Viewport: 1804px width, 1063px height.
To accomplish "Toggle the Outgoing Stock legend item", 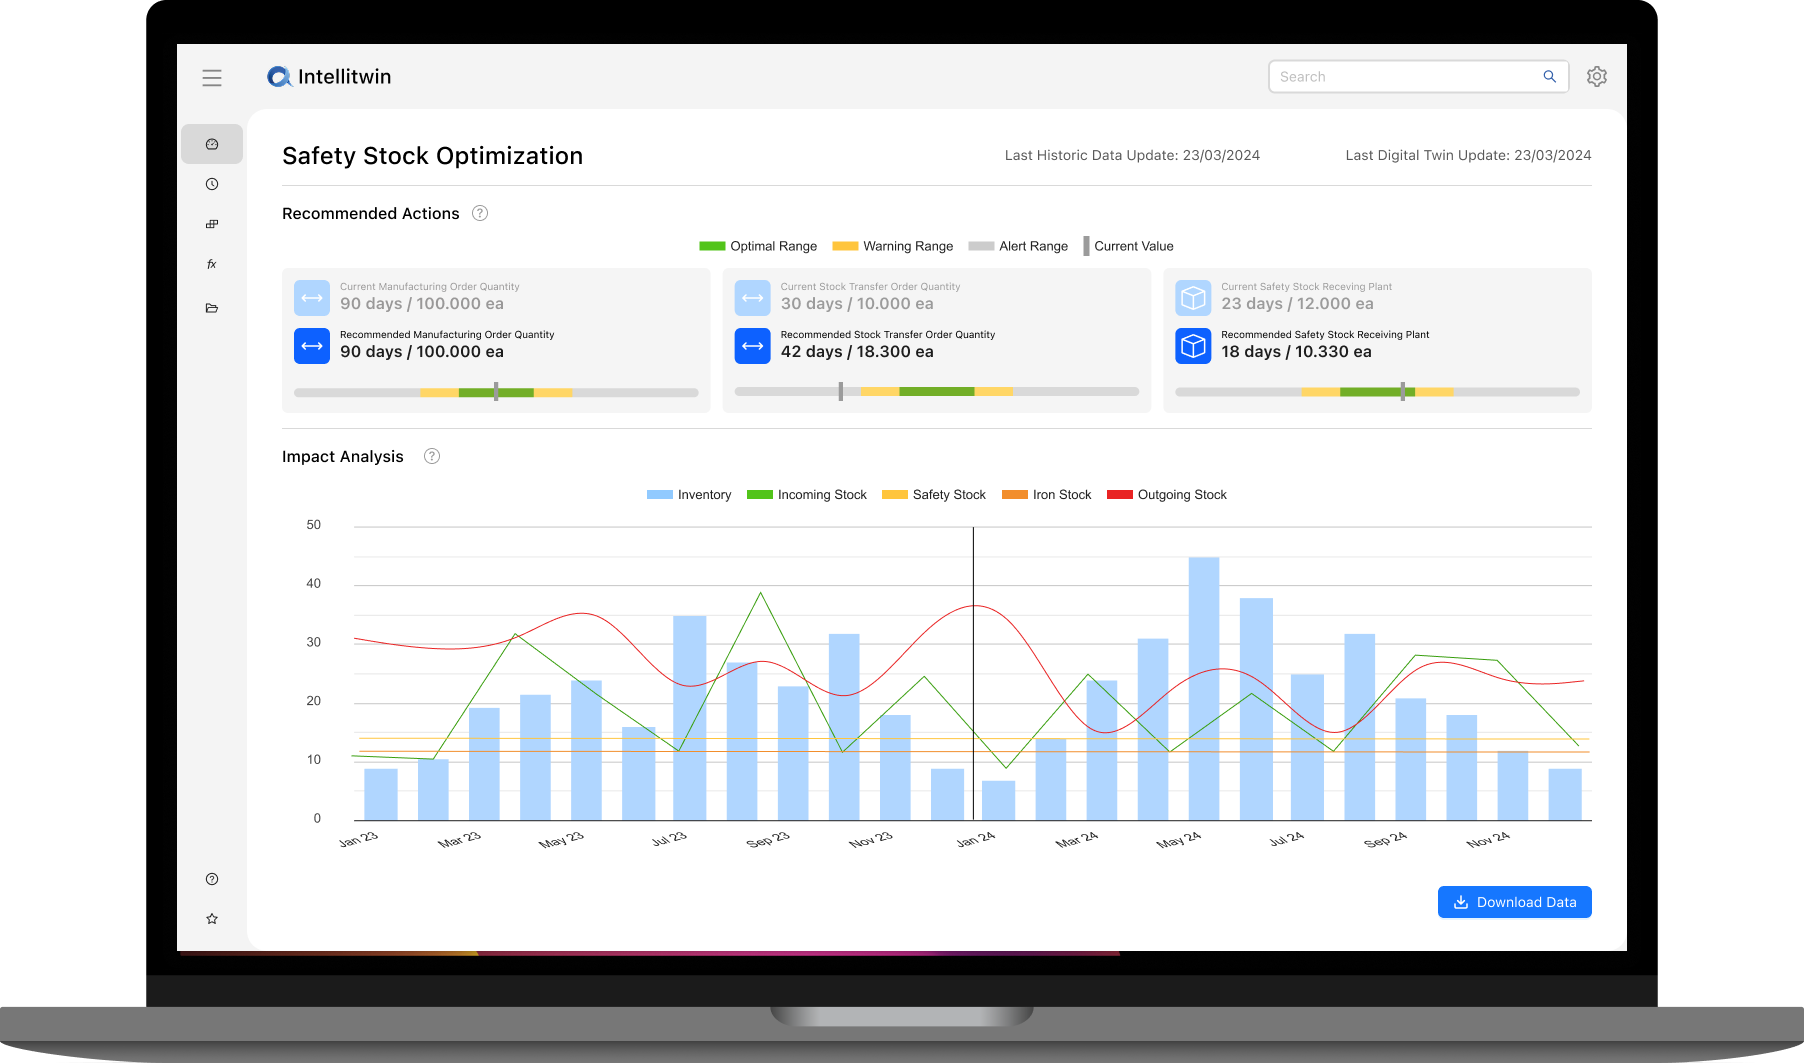I will 1167,494.
